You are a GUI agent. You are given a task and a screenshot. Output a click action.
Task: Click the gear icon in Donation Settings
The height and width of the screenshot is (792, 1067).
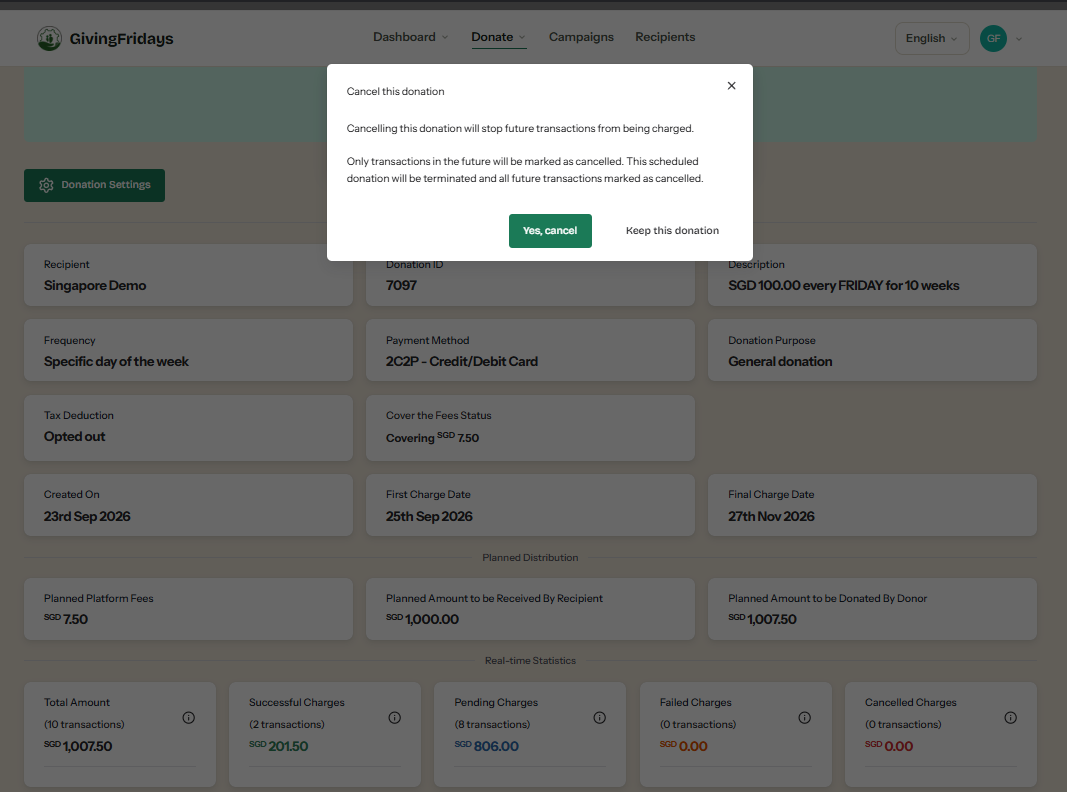(x=46, y=185)
